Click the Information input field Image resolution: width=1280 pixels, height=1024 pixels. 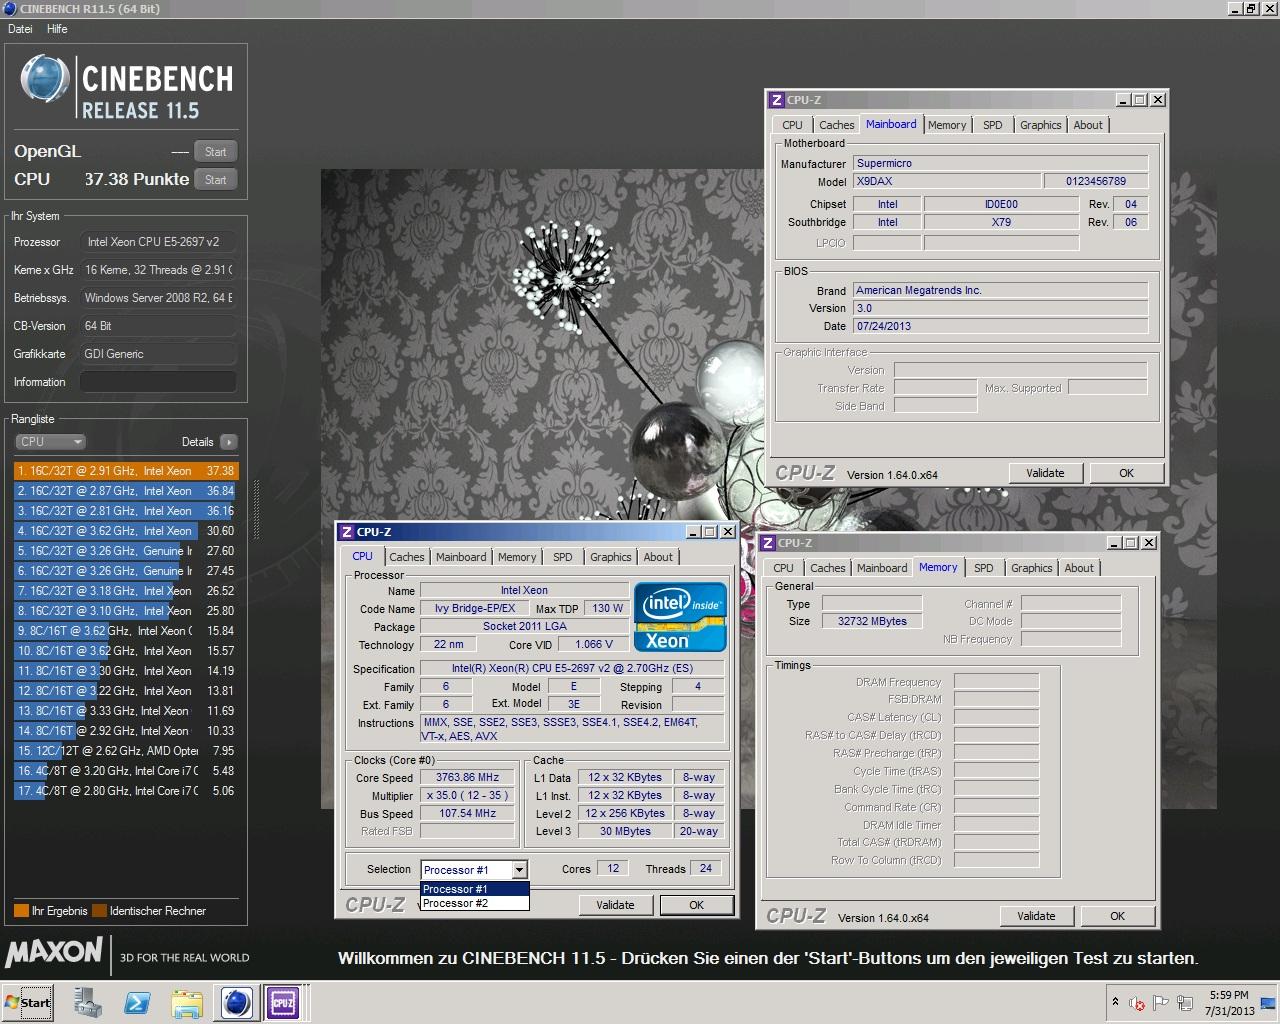click(x=158, y=382)
